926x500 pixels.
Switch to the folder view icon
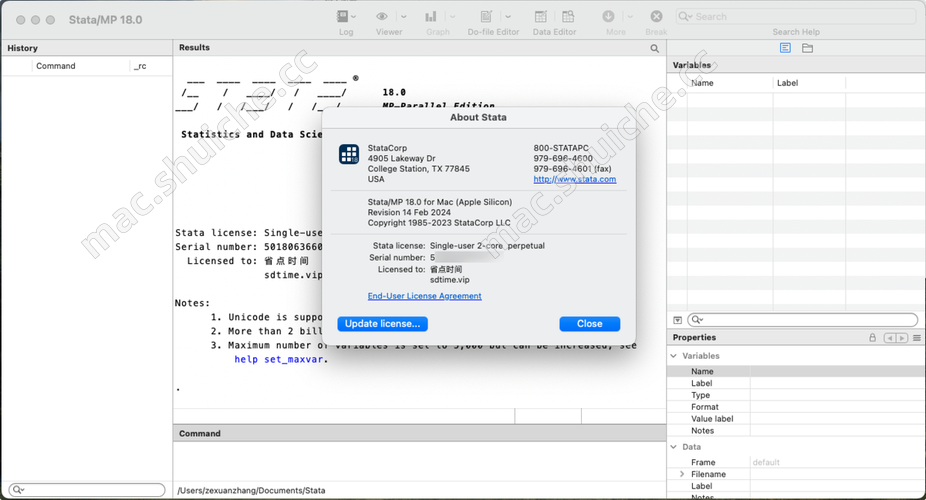[807, 48]
